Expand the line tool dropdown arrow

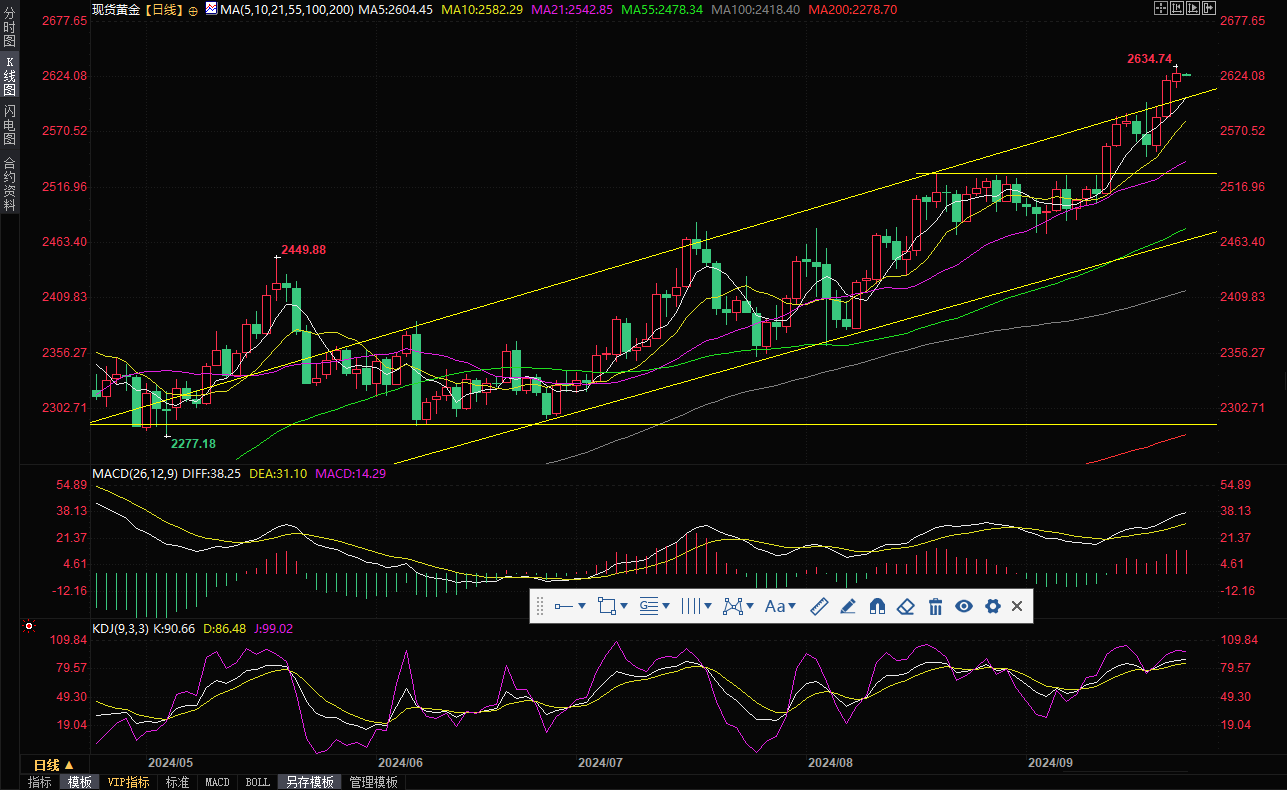click(x=582, y=606)
